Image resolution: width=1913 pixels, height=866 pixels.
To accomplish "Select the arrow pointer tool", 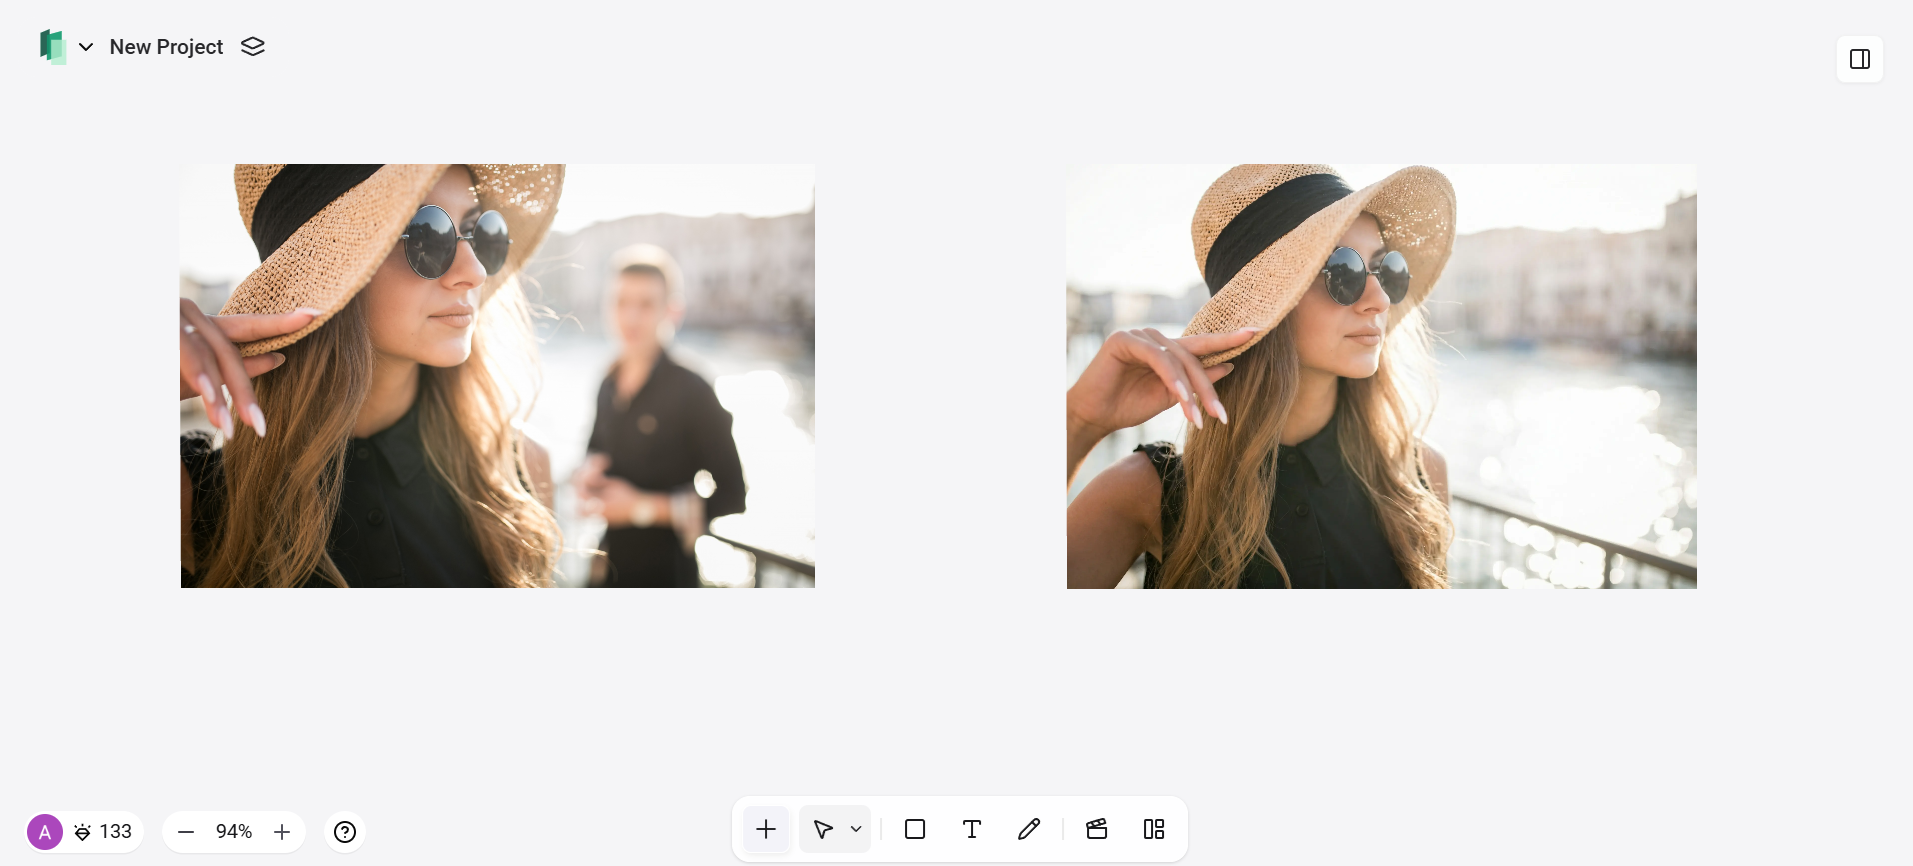I will tap(823, 829).
